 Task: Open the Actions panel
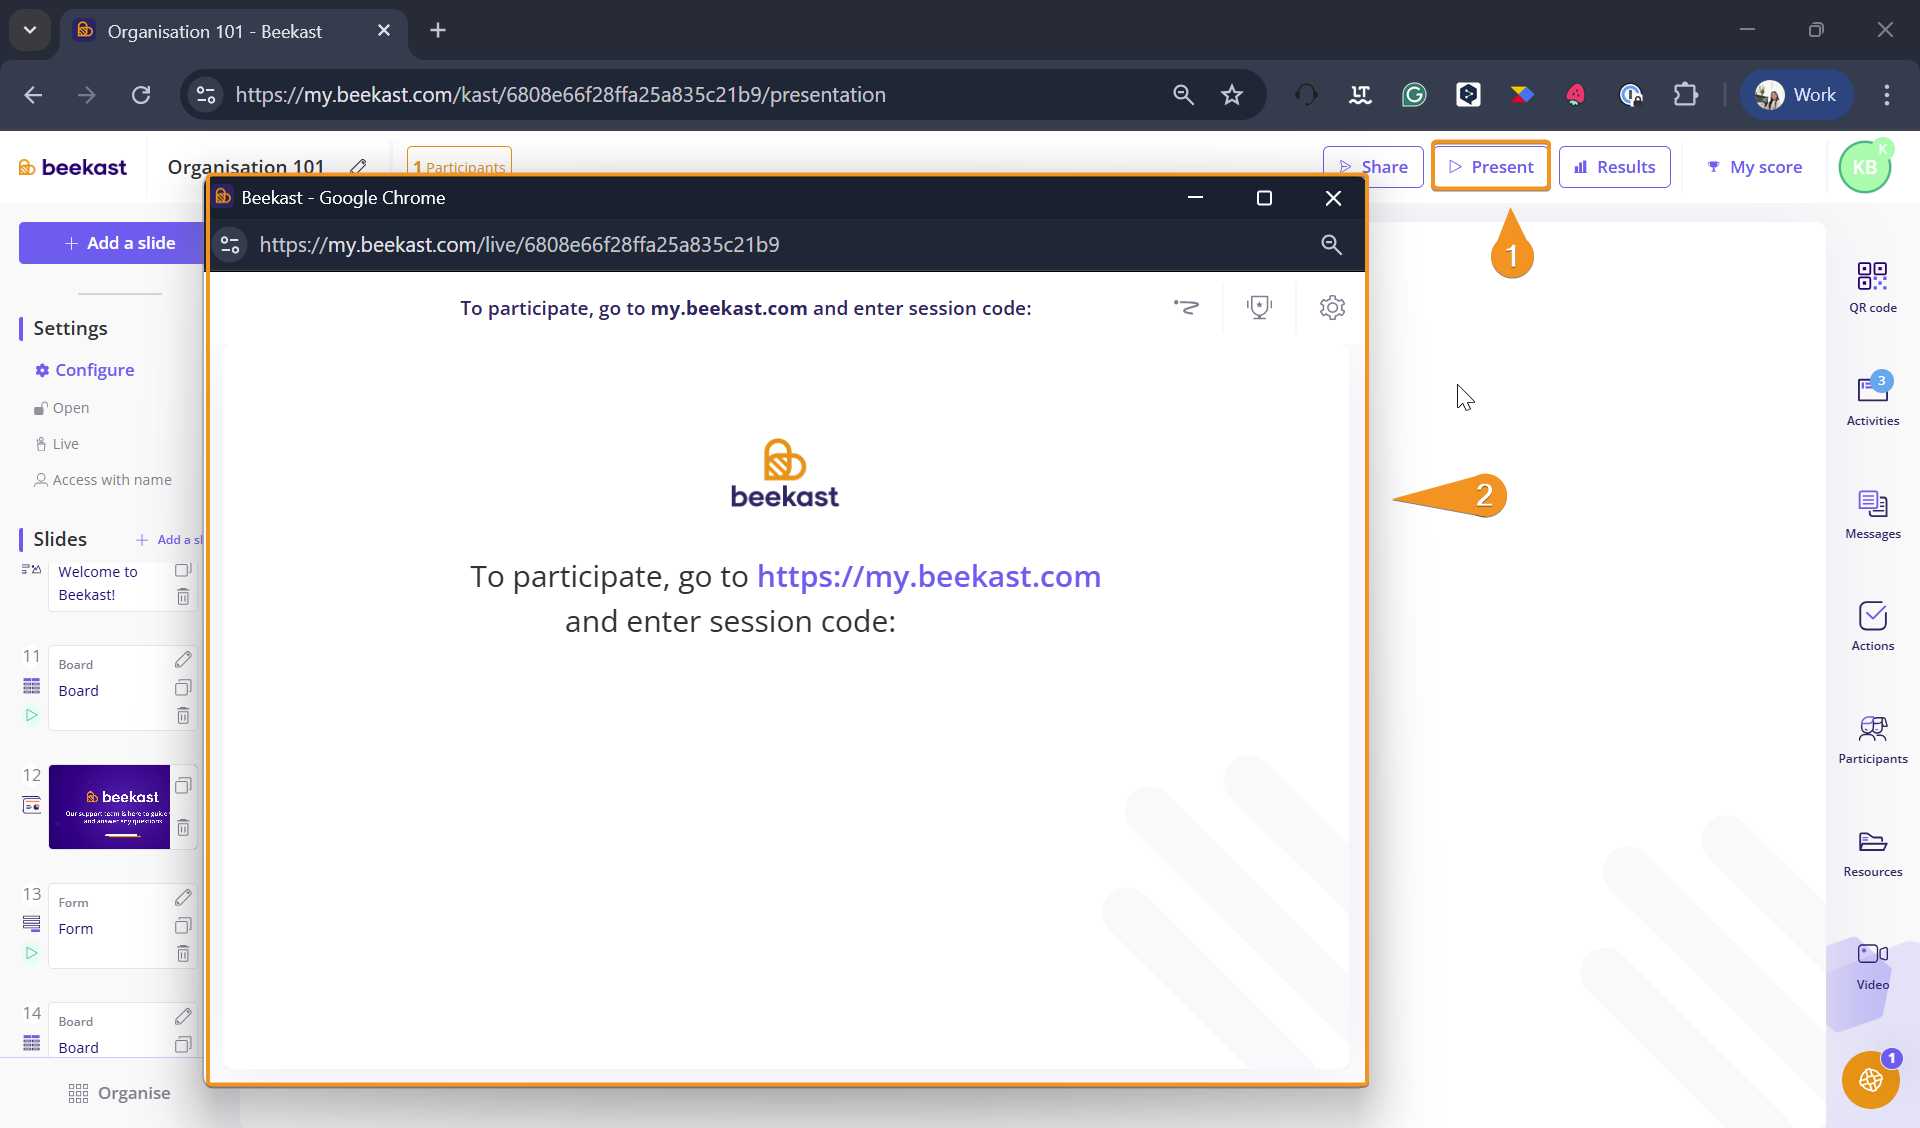pos(1872,626)
